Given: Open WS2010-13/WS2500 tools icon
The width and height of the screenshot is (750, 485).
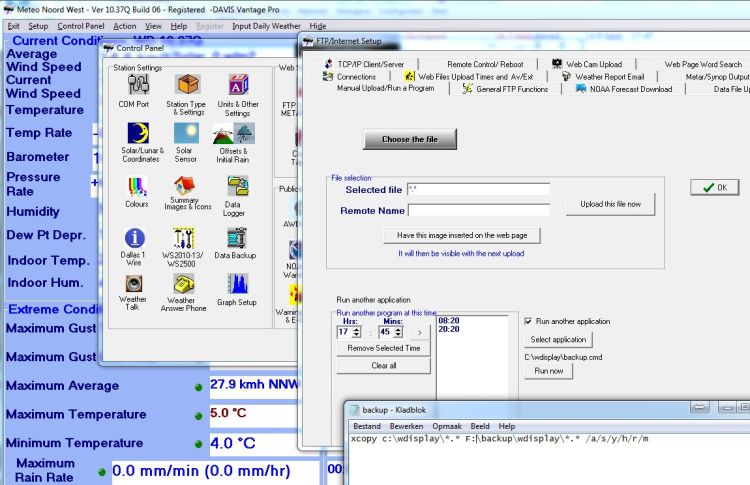Looking at the screenshot, I should tap(184, 238).
